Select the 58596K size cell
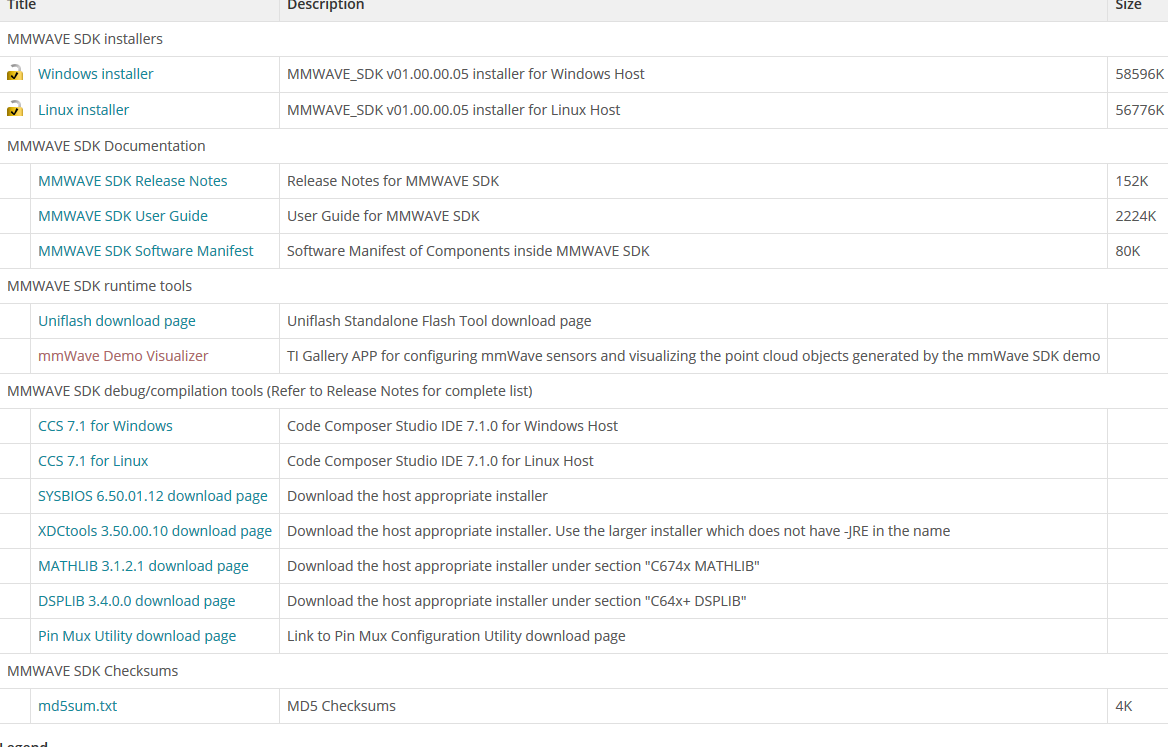Viewport: 1168px width, 747px height. point(1139,74)
